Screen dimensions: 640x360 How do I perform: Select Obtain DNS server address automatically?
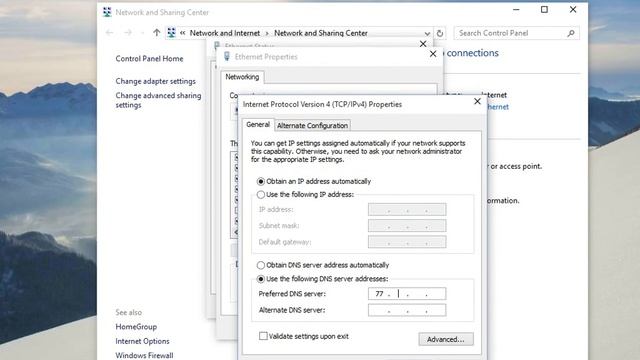click(x=261, y=265)
